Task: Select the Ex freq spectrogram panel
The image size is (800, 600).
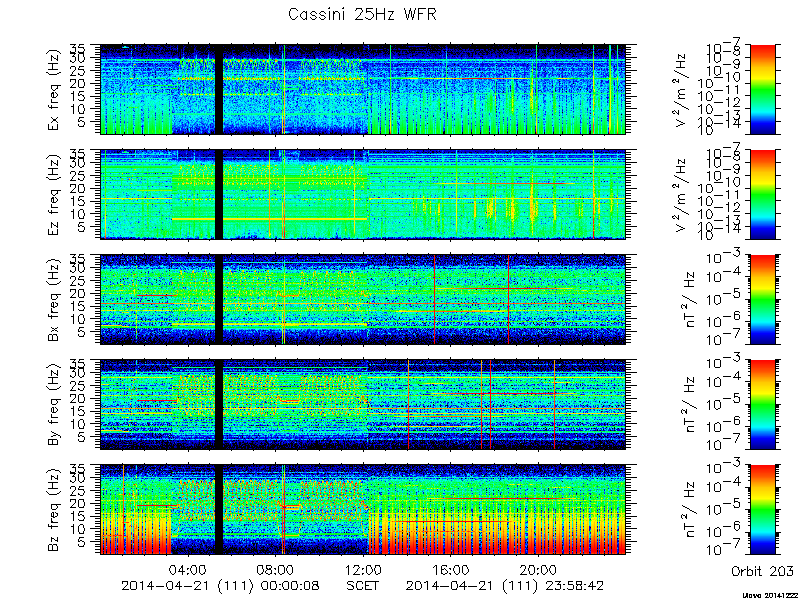Action: click(x=363, y=89)
